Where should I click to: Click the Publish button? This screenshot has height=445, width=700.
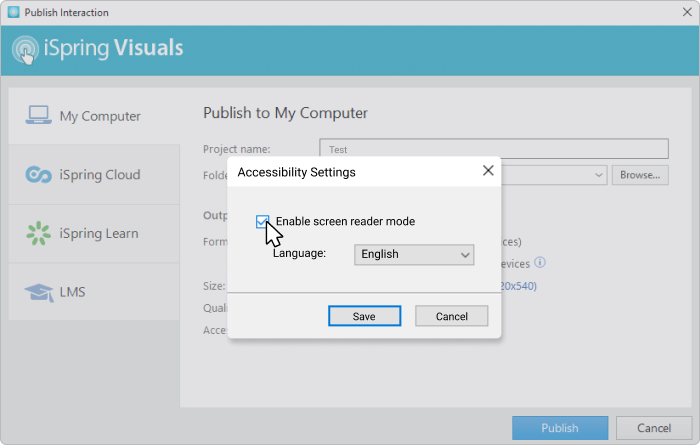click(560, 428)
